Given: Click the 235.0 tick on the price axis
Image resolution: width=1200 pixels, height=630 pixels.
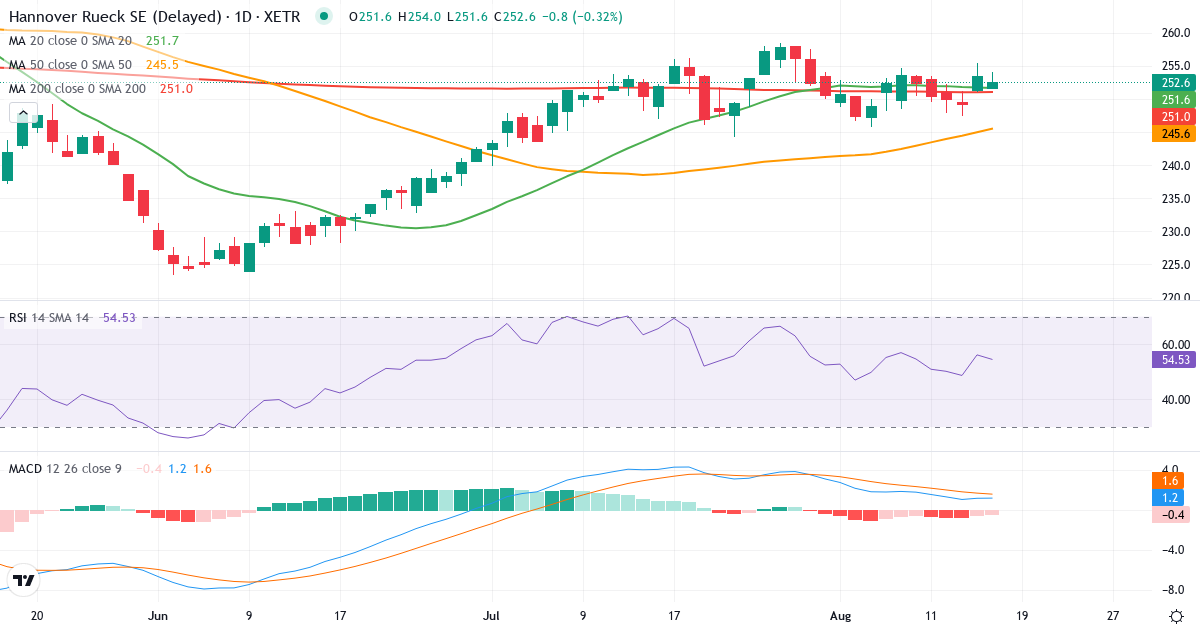Looking at the screenshot, I should tap(1176, 199).
